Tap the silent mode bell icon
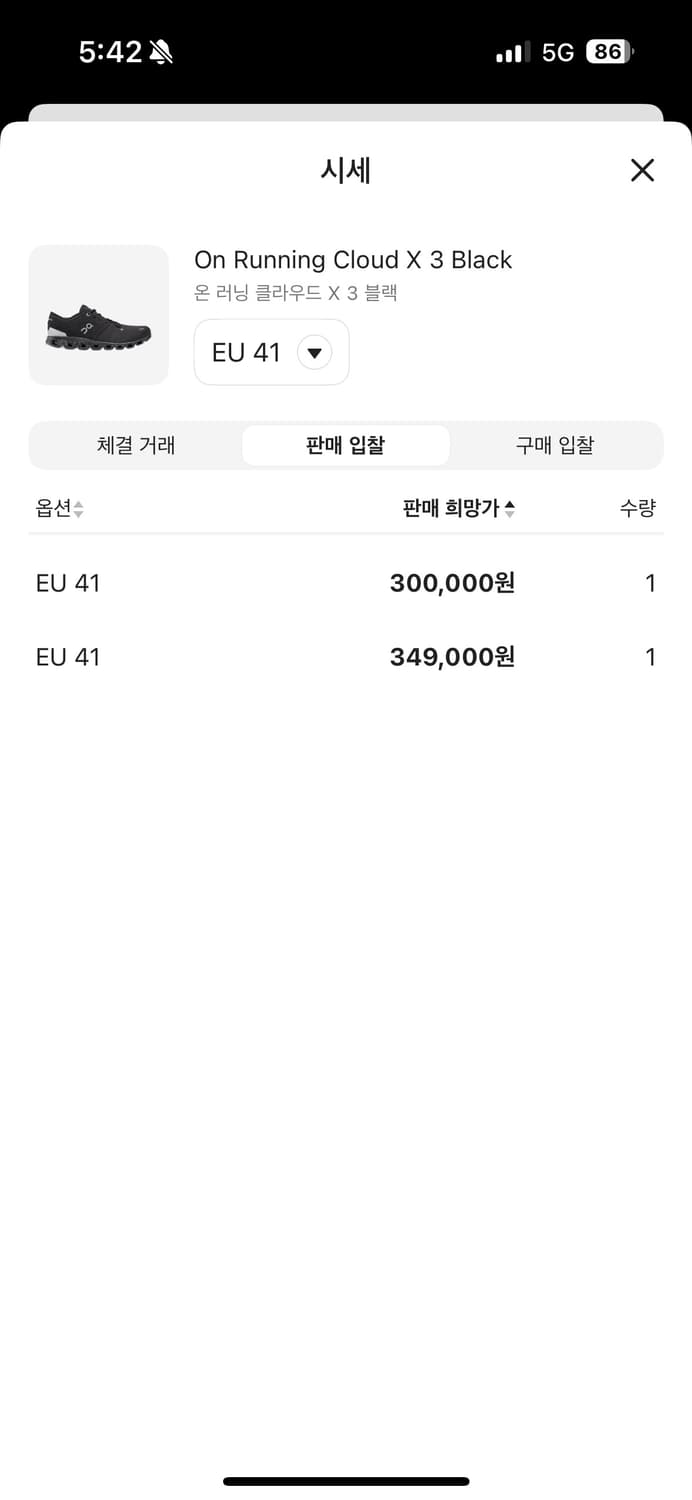Viewport: 692px width, 1500px height. (x=160, y=53)
